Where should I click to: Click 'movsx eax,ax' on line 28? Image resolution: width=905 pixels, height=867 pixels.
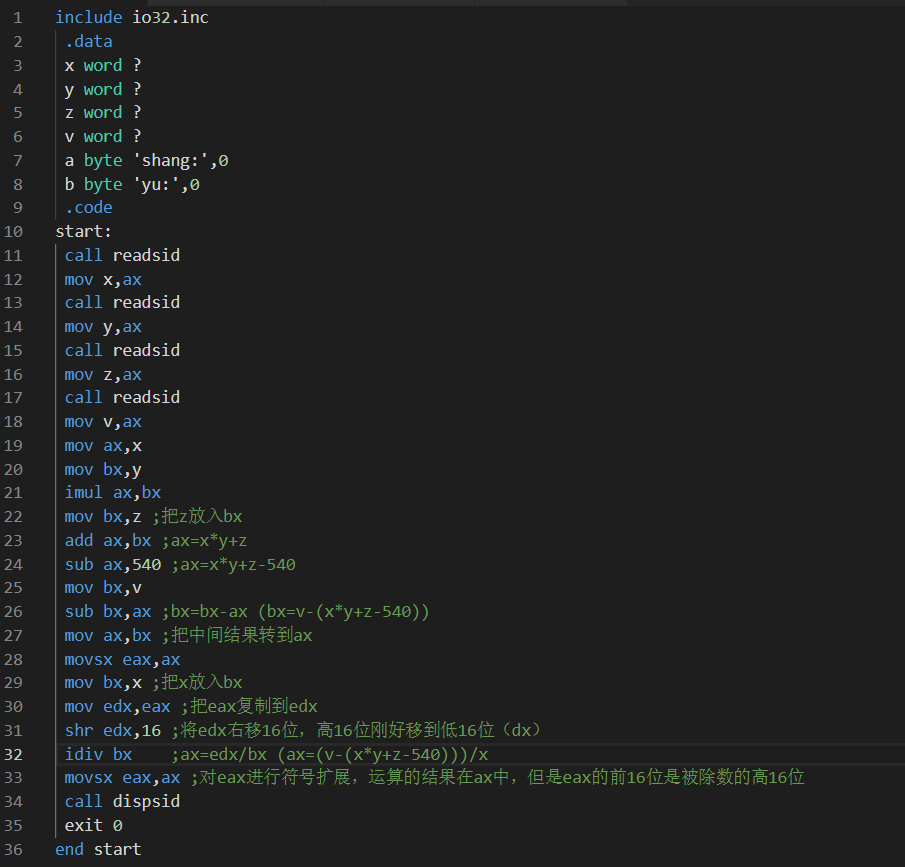pos(122,660)
